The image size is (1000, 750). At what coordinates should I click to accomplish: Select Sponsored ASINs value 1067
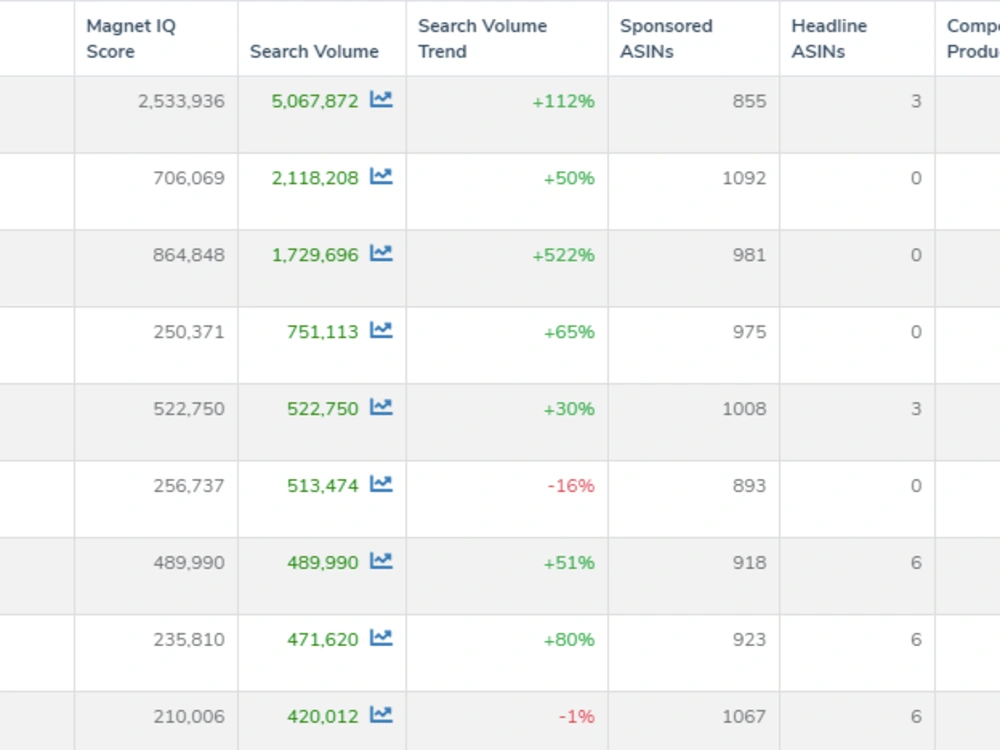(744, 717)
